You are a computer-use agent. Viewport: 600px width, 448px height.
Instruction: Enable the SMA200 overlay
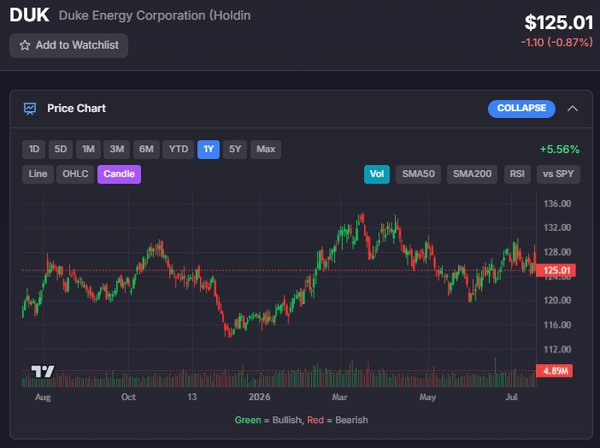pyautogui.click(x=472, y=174)
